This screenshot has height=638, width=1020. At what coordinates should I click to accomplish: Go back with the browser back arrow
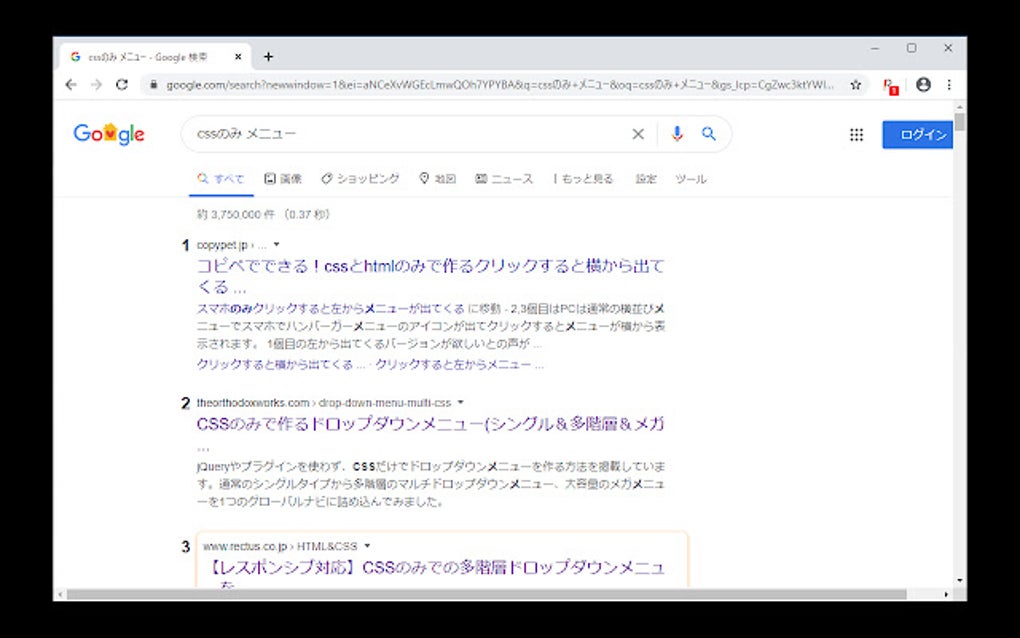pyautogui.click(x=71, y=85)
